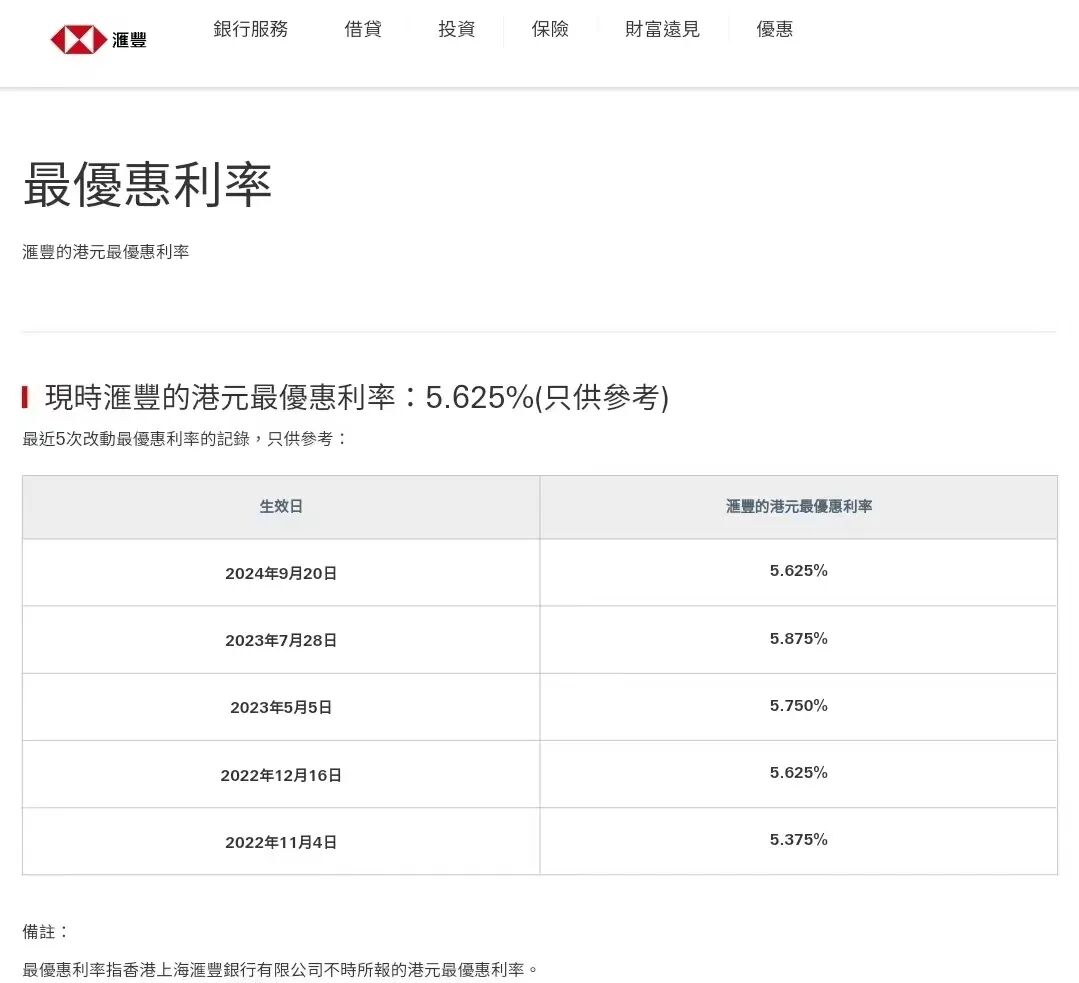Click the 5.625% rate for 2024年9月20日

tap(798, 571)
